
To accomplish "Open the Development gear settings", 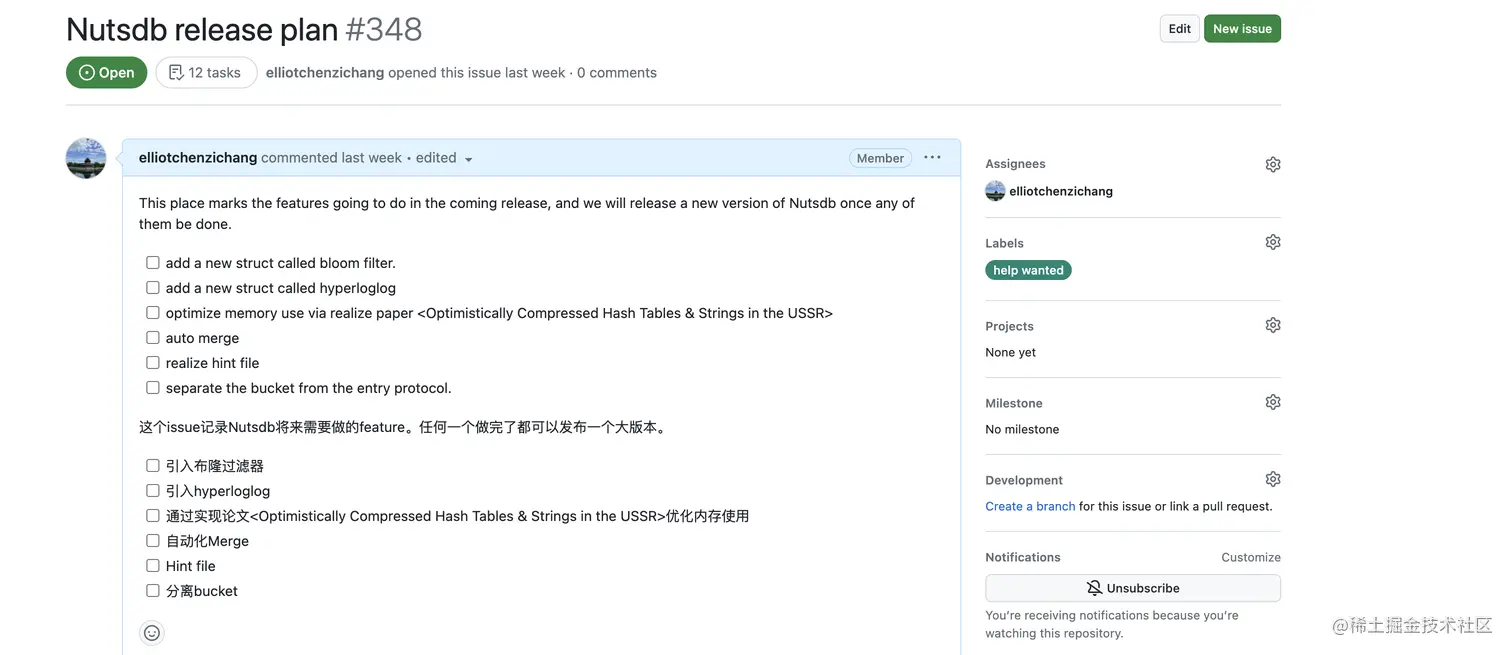I will [1272, 479].
